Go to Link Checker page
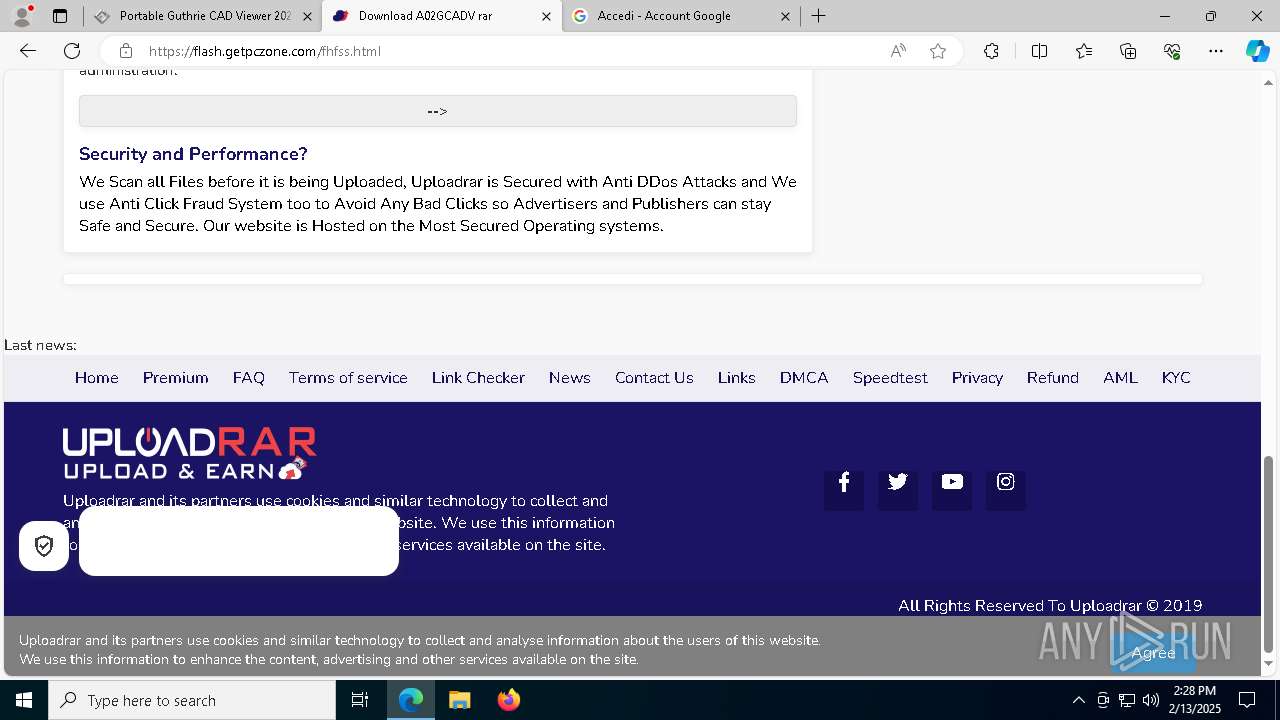1280x720 pixels. tap(478, 378)
